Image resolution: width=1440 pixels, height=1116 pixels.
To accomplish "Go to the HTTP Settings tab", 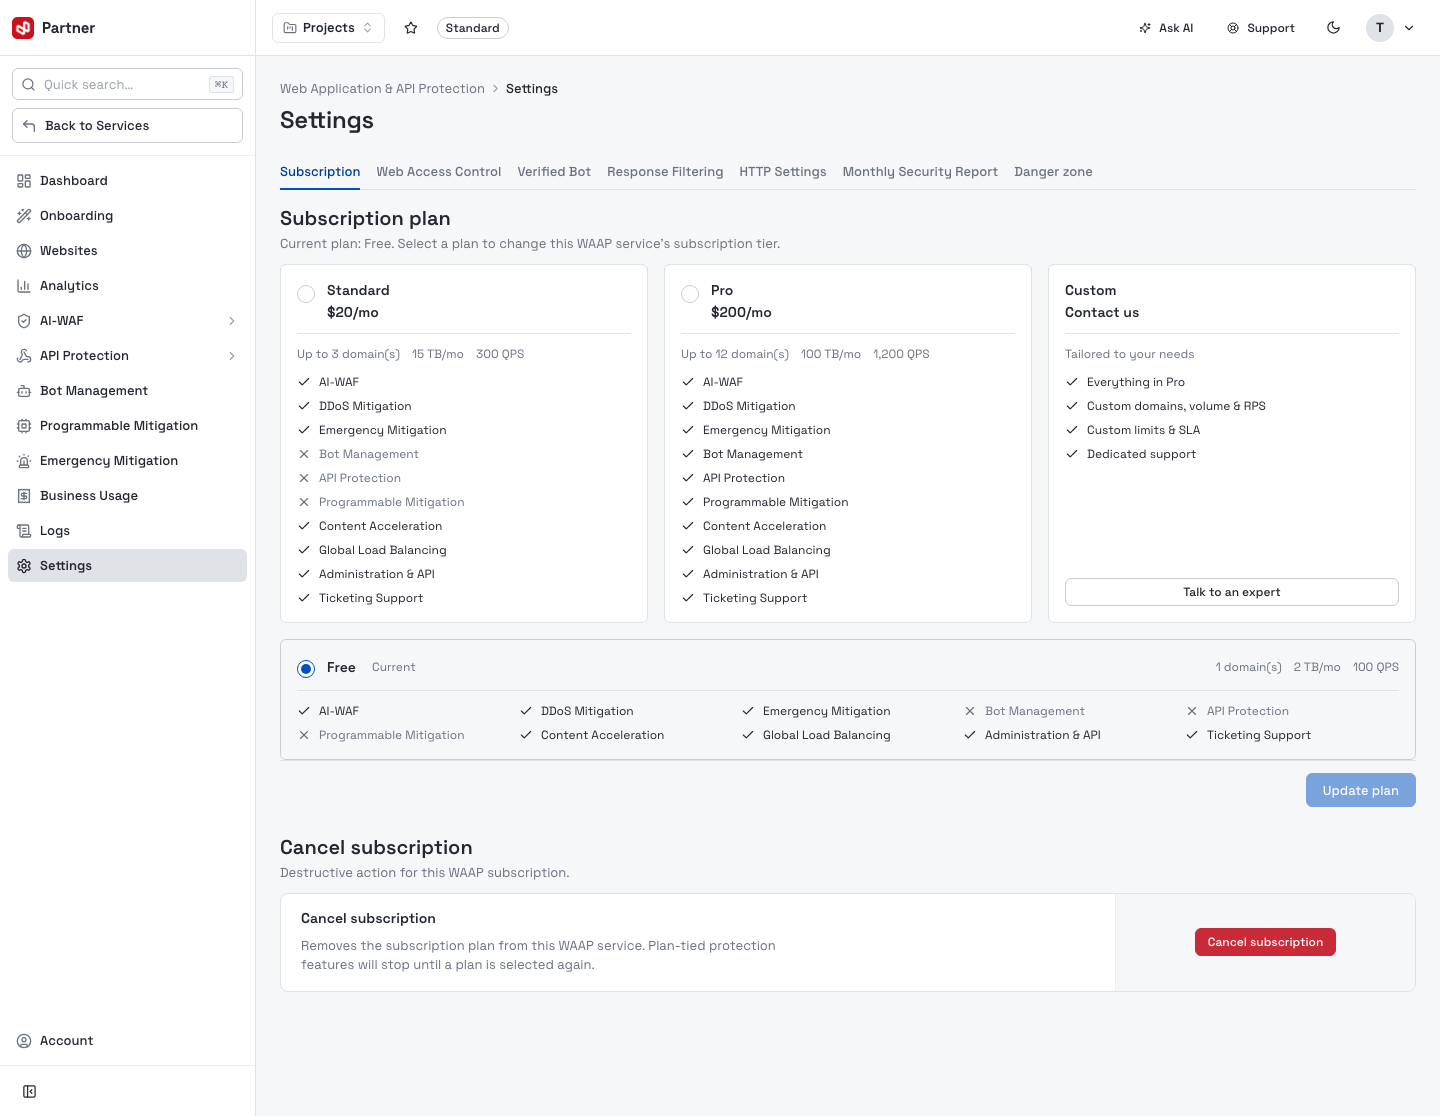I will point(783,172).
